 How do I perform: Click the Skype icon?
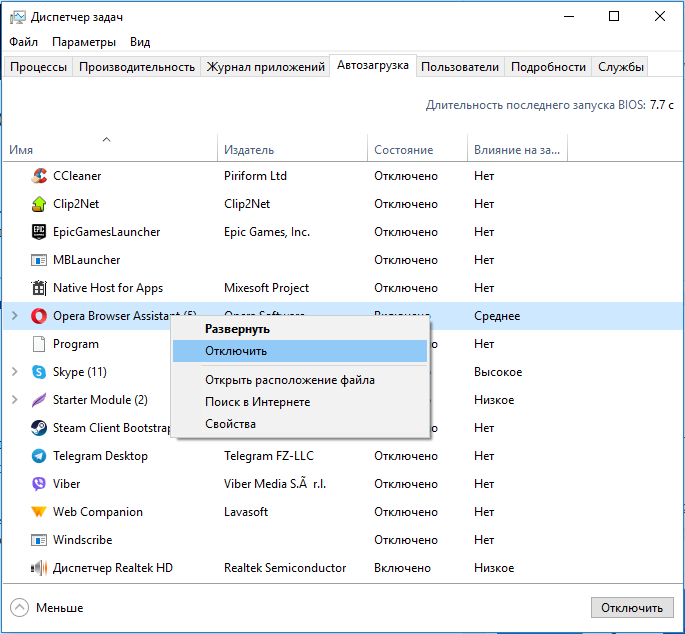[x=39, y=372]
